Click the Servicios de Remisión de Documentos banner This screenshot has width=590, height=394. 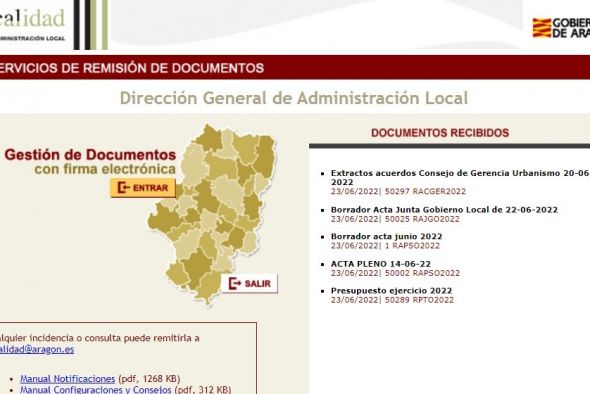(295, 67)
